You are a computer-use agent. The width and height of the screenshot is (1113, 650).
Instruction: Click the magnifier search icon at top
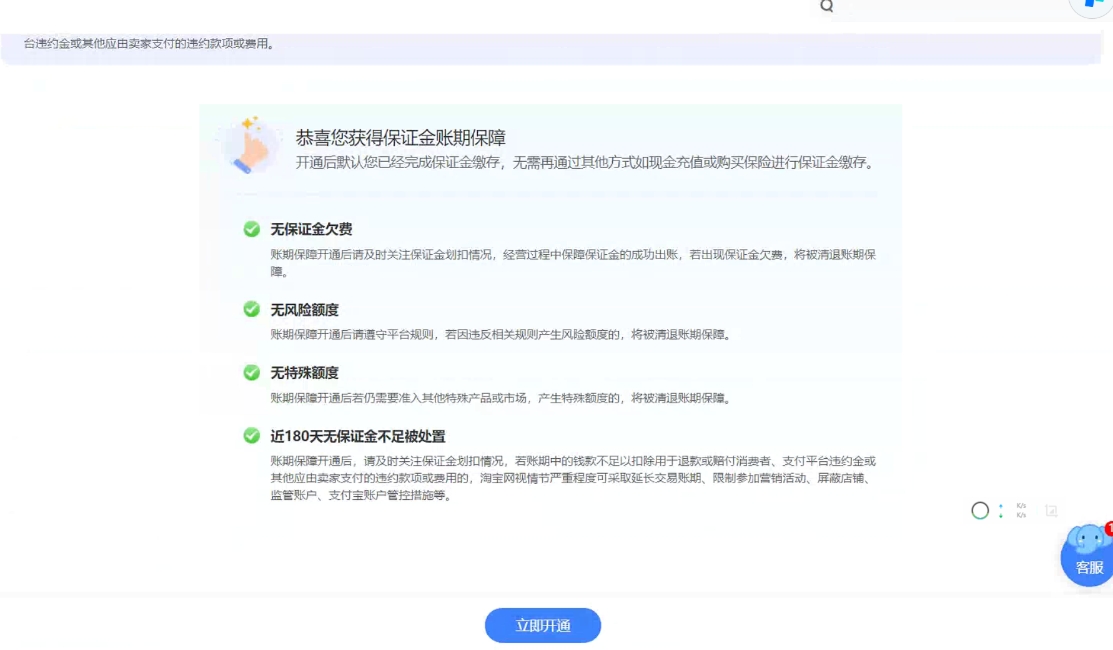(x=826, y=6)
